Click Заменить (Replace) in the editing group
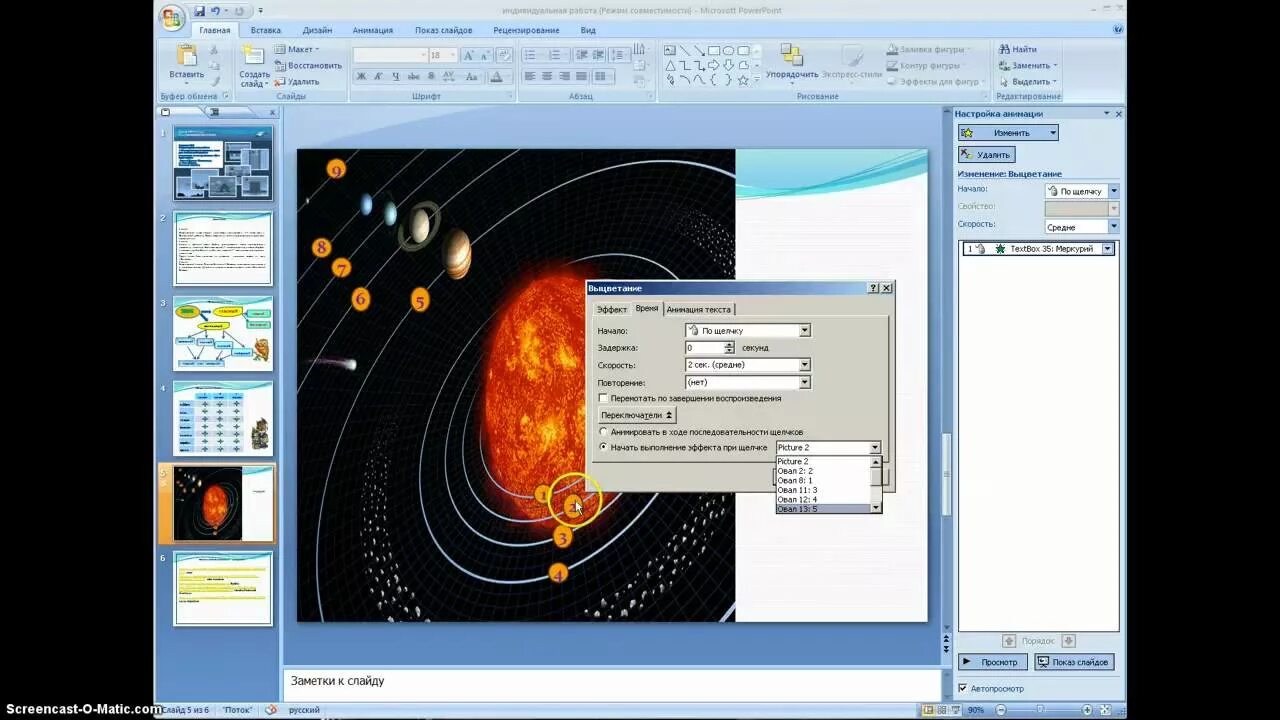Screen dimensions: 1280x720 point(1026,65)
